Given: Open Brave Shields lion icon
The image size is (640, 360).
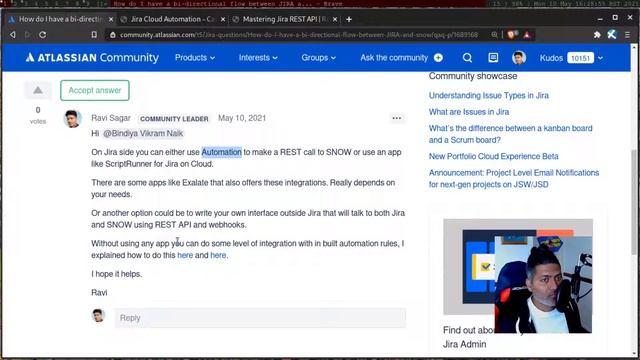Looking at the screenshot, I should [x=511, y=35].
